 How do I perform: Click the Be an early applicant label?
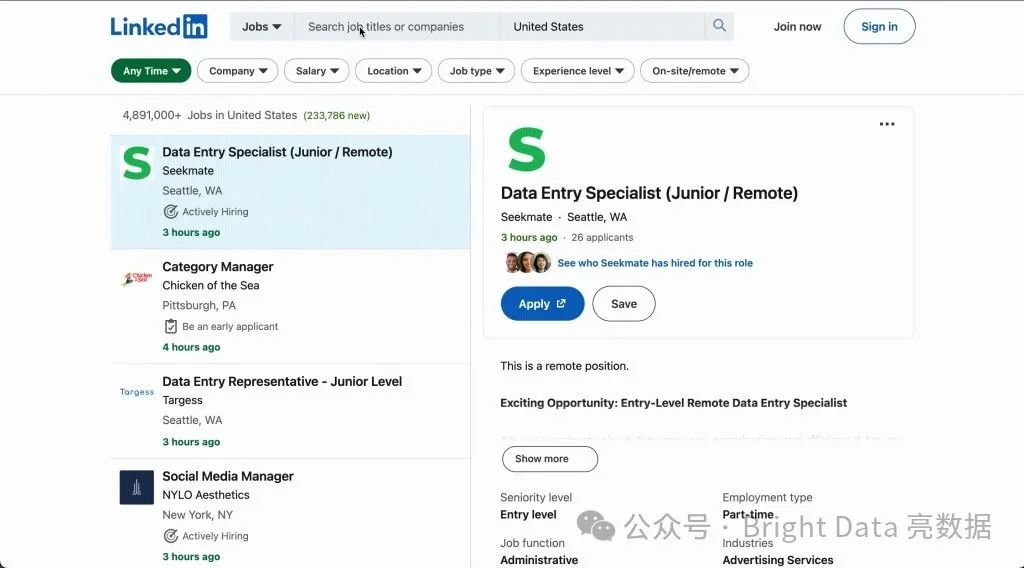tap(230, 326)
